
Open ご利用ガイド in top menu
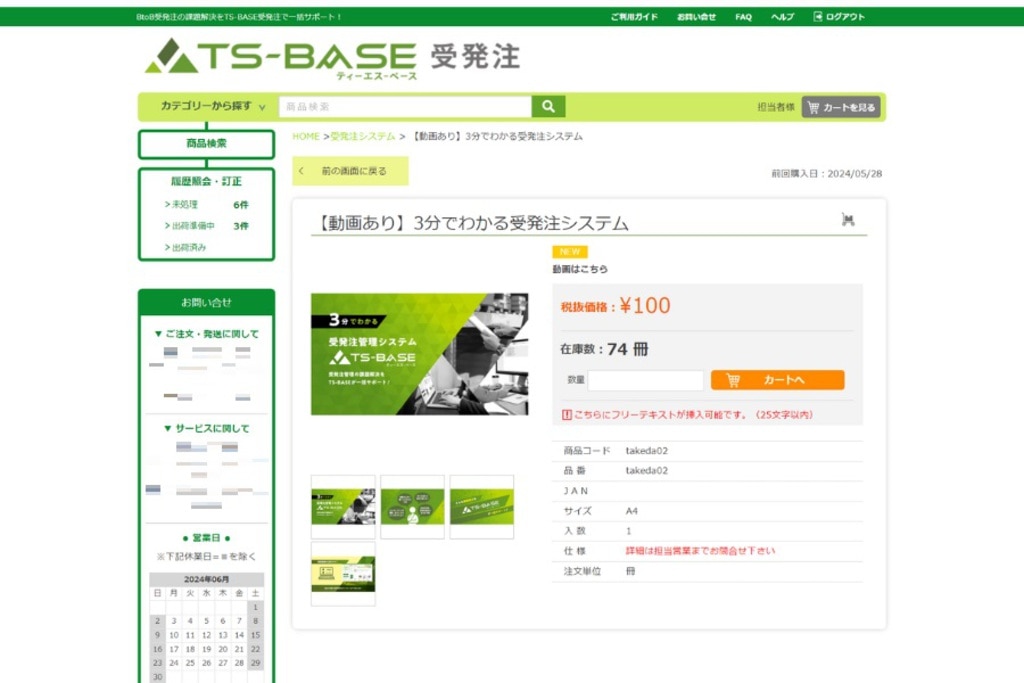click(x=634, y=17)
